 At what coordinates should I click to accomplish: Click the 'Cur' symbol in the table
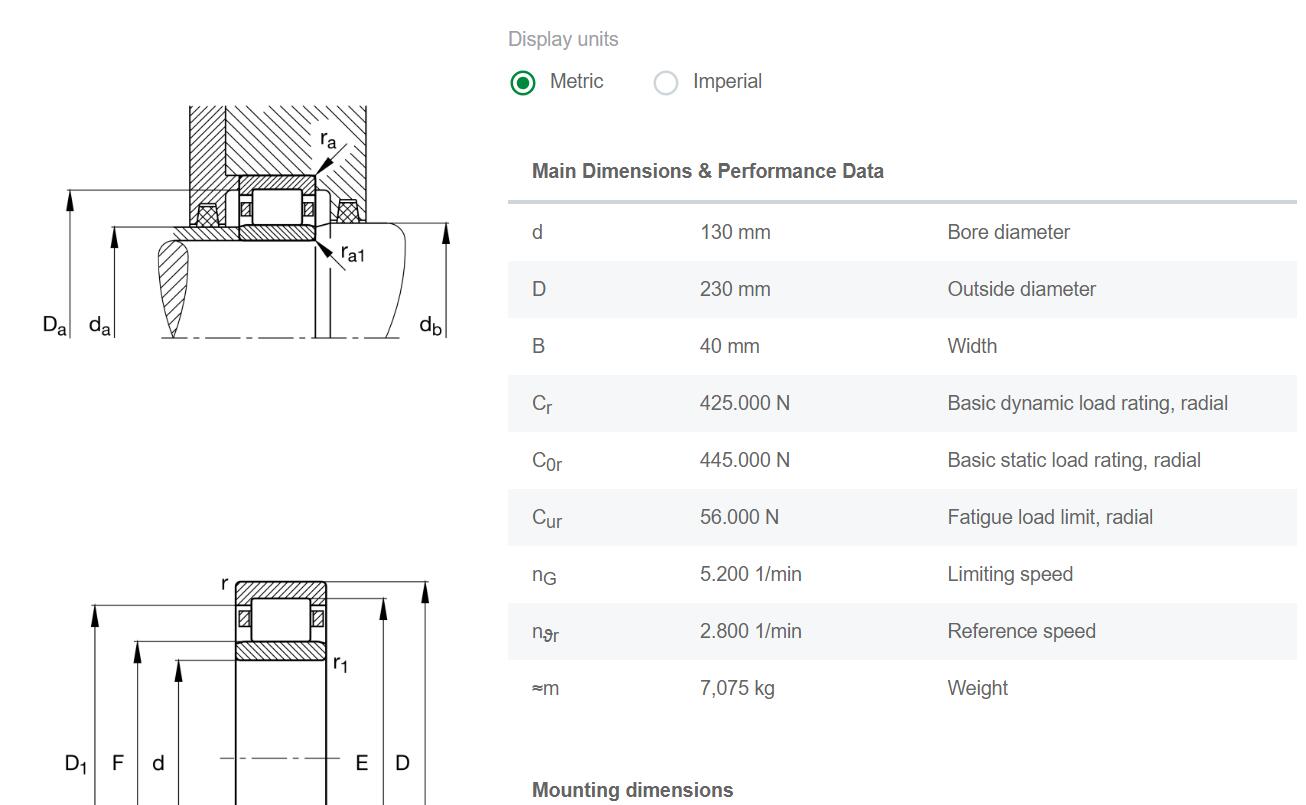(547, 518)
